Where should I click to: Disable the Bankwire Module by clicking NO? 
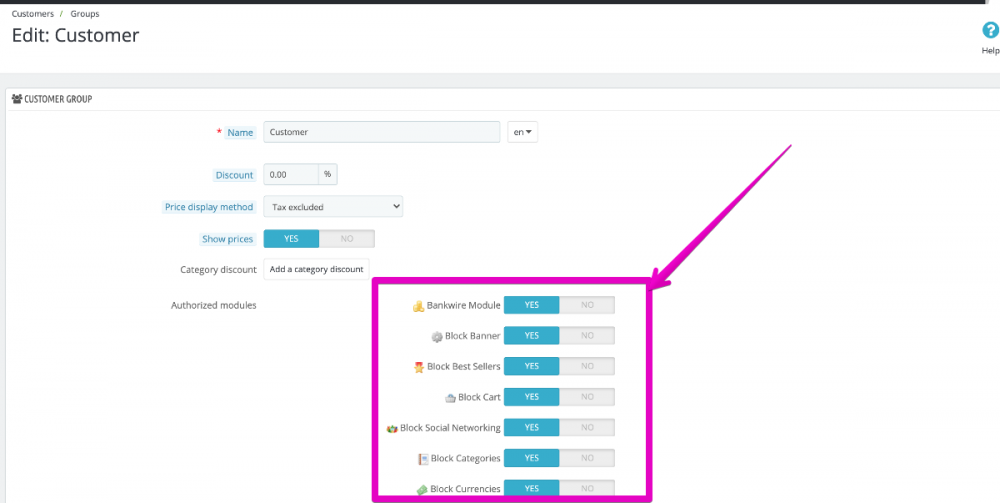tap(587, 305)
